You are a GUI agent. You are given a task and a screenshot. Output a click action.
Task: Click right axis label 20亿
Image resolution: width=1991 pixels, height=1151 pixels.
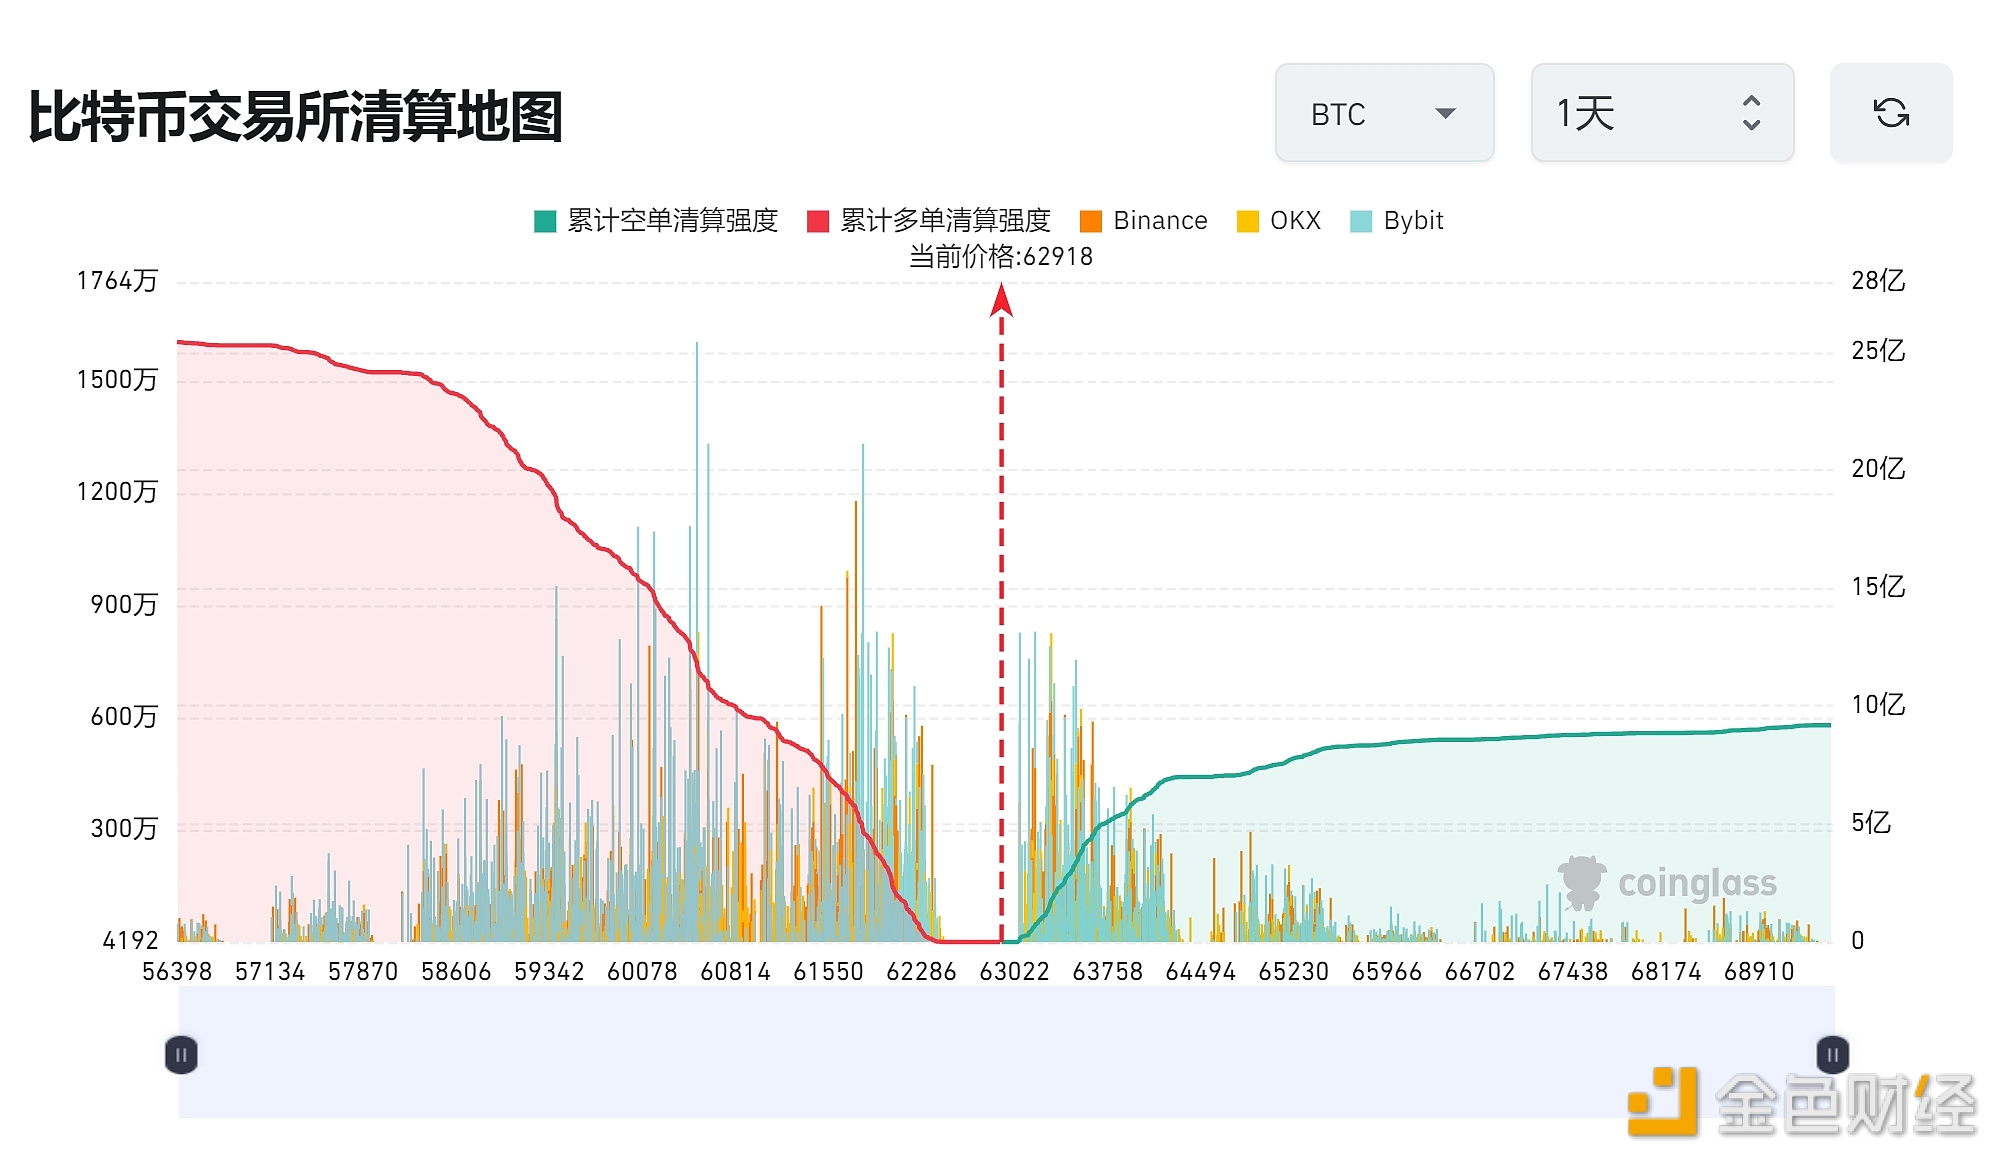click(1878, 469)
